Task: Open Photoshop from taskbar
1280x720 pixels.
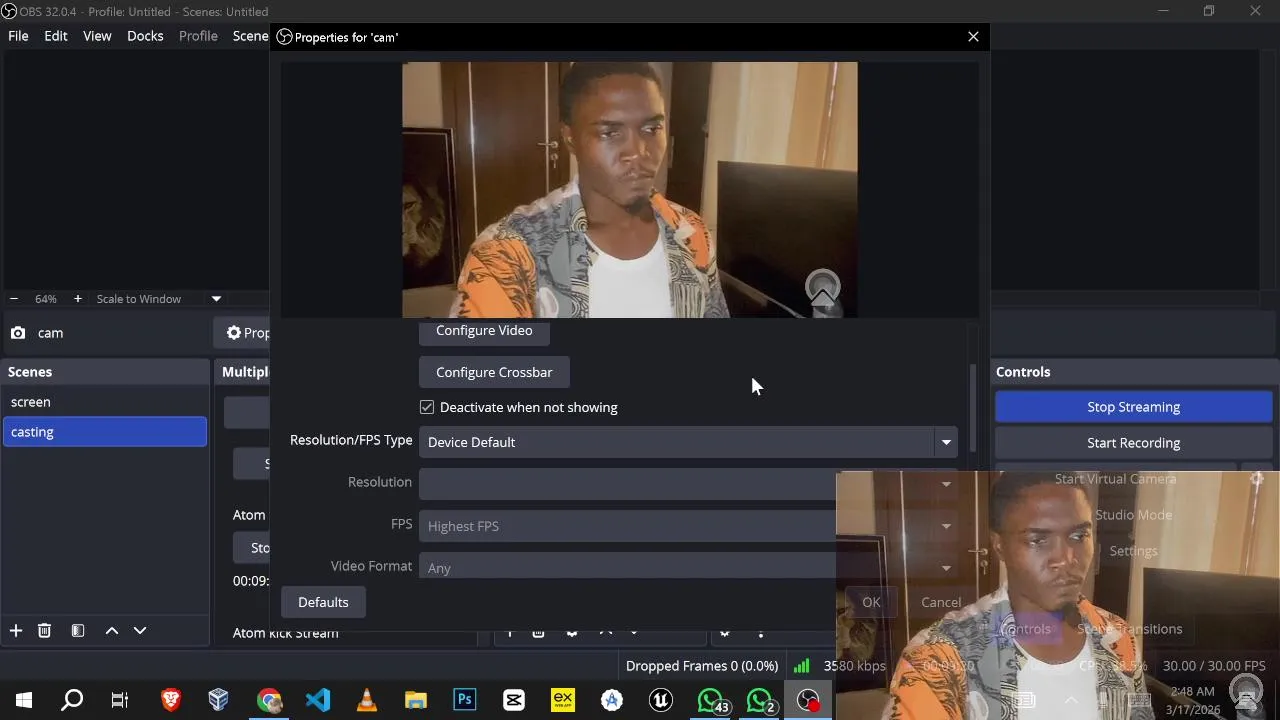Action: pos(465,700)
